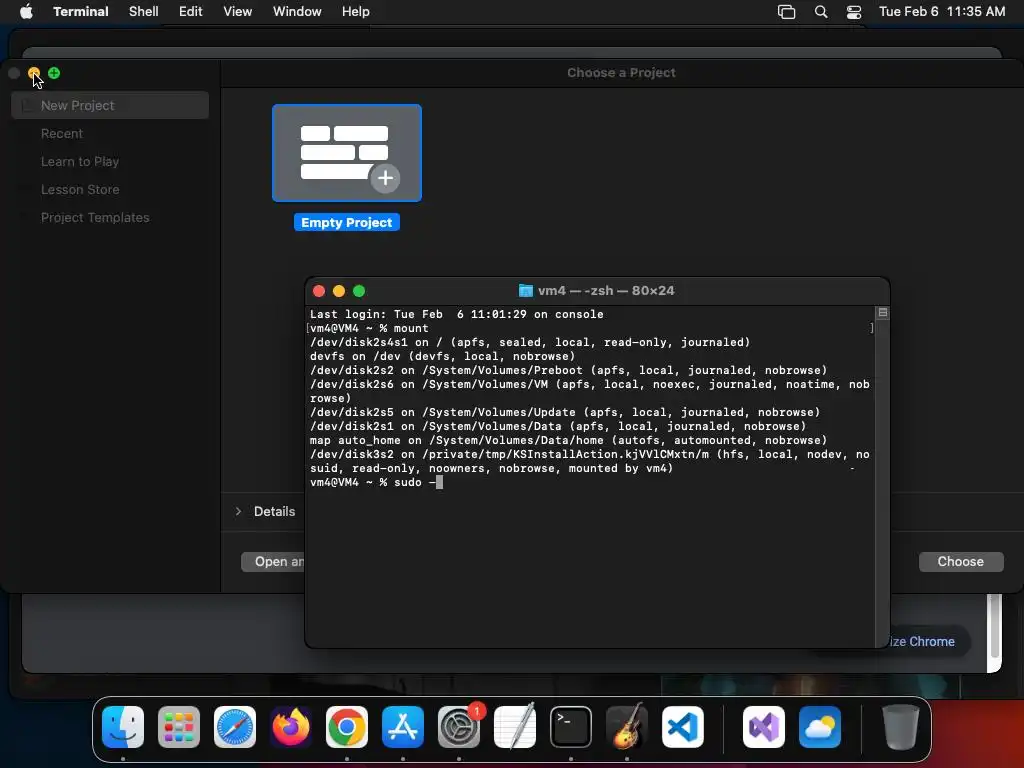Switch to GarageBand via the Dock icon
This screenshot has width=1024, height=768.
click(x=627, y=727)
